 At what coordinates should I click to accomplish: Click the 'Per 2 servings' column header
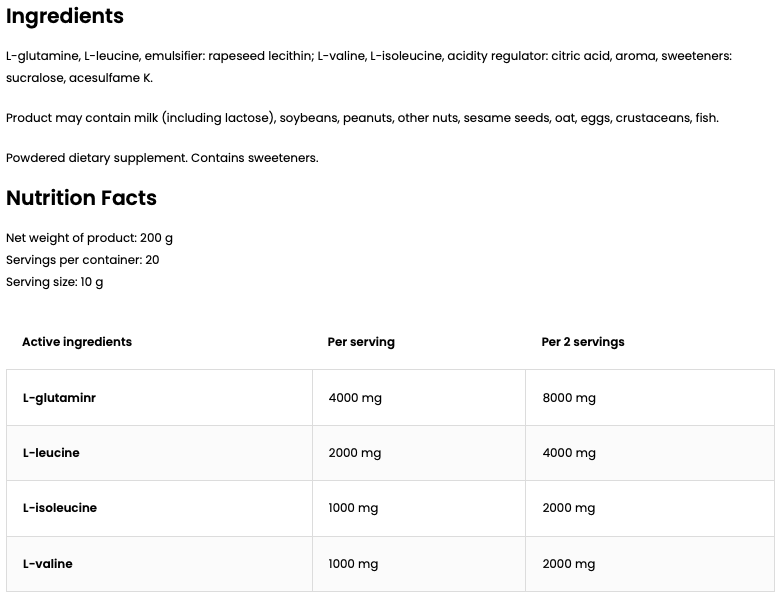pos(582,342)
